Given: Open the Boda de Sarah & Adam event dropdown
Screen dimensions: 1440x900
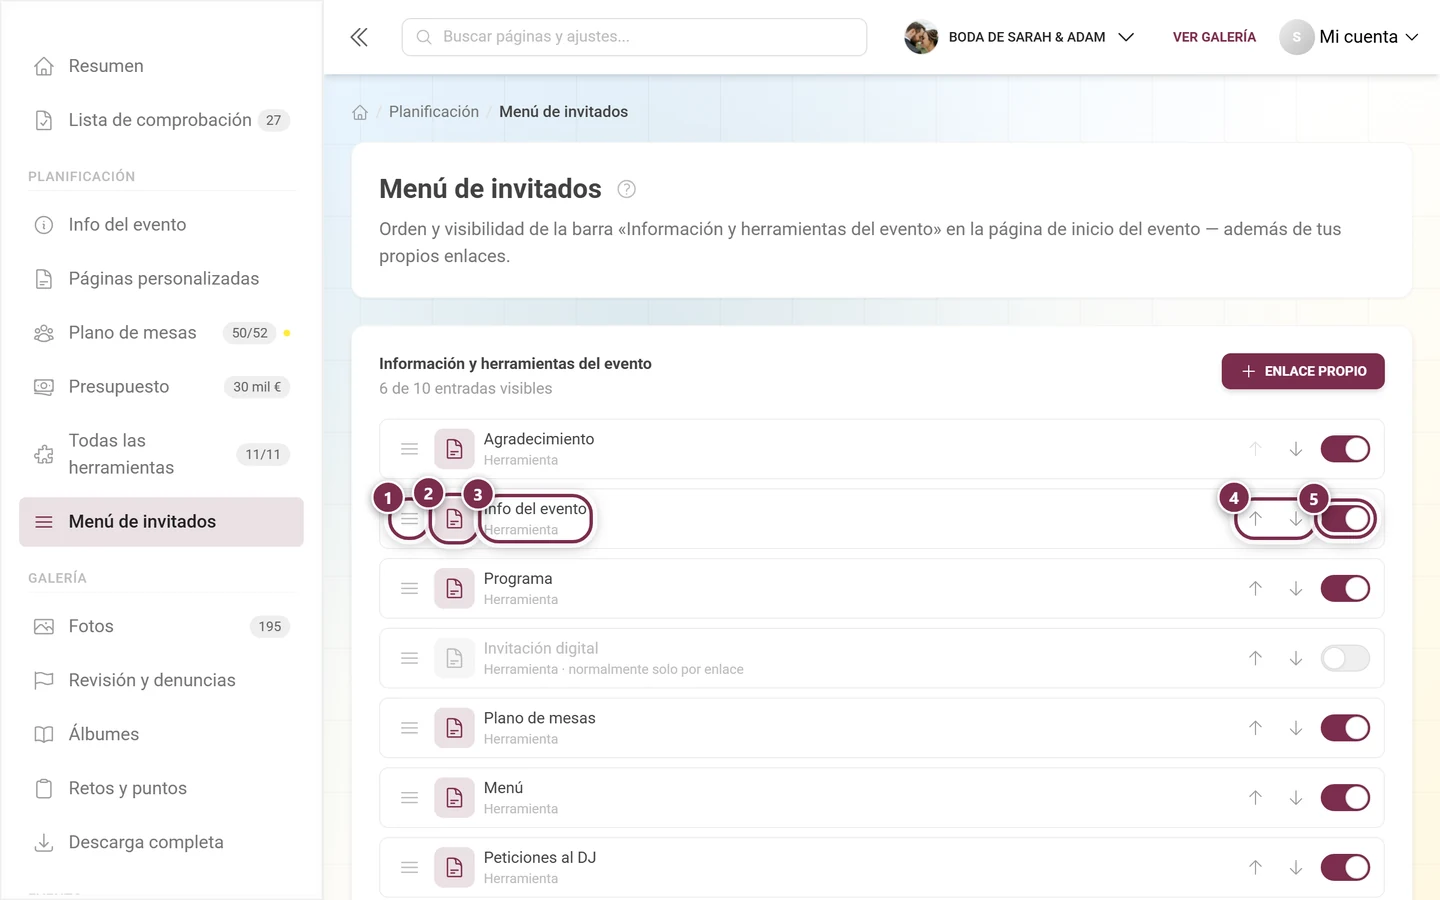Looking at the screenshot, I should (1019, 37).
